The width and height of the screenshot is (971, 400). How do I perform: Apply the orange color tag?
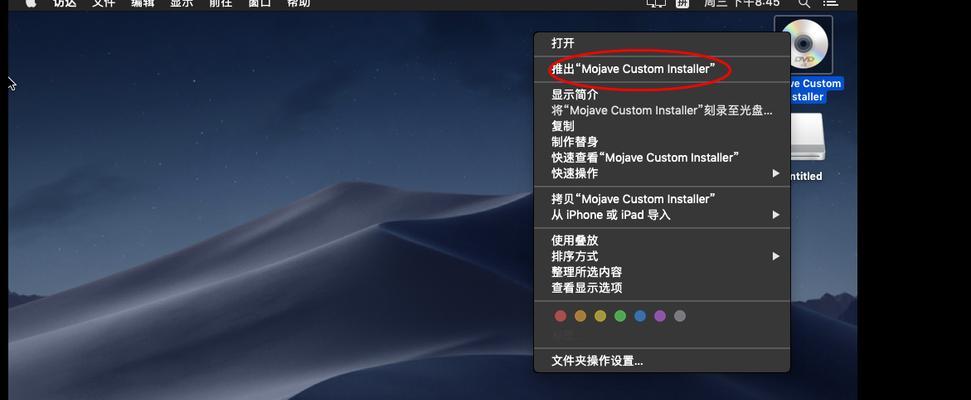click(x=580, y=316)
